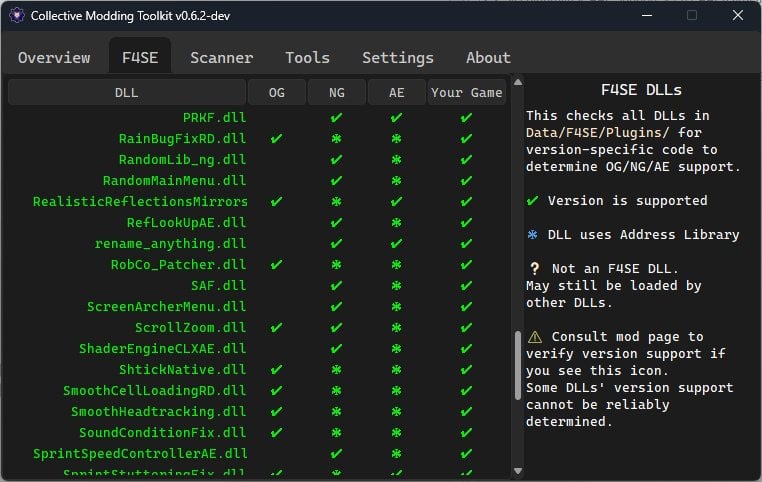The image size is (762, 482).
Task: Click NG checkmark for PRKF.dll
Action: click(336, 118)
